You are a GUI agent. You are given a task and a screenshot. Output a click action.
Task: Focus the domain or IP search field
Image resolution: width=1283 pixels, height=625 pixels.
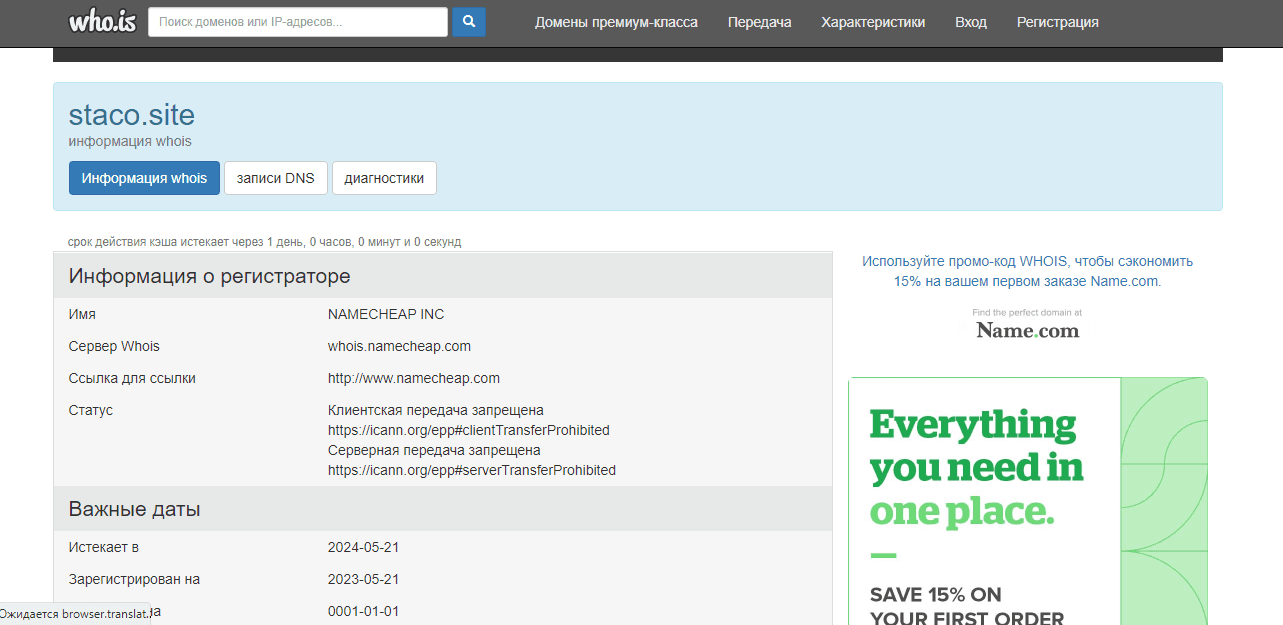coord(297,22)
